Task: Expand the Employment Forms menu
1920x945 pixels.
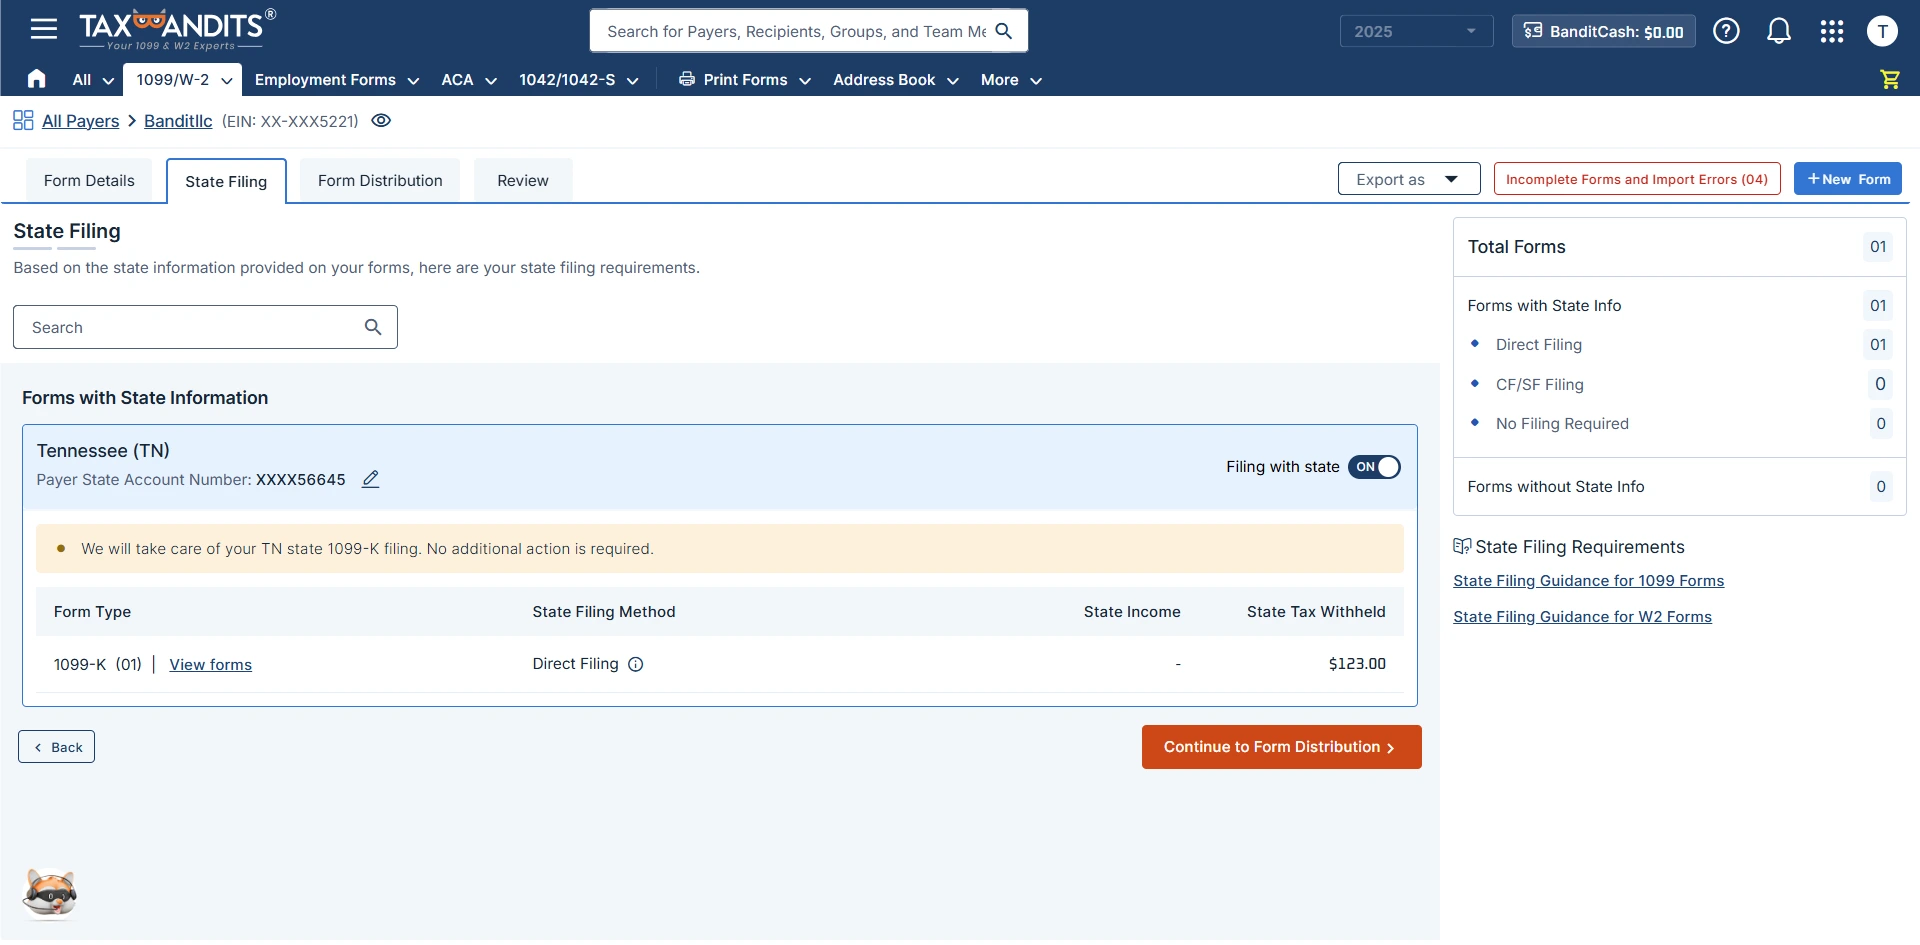Action: point(336,79)
